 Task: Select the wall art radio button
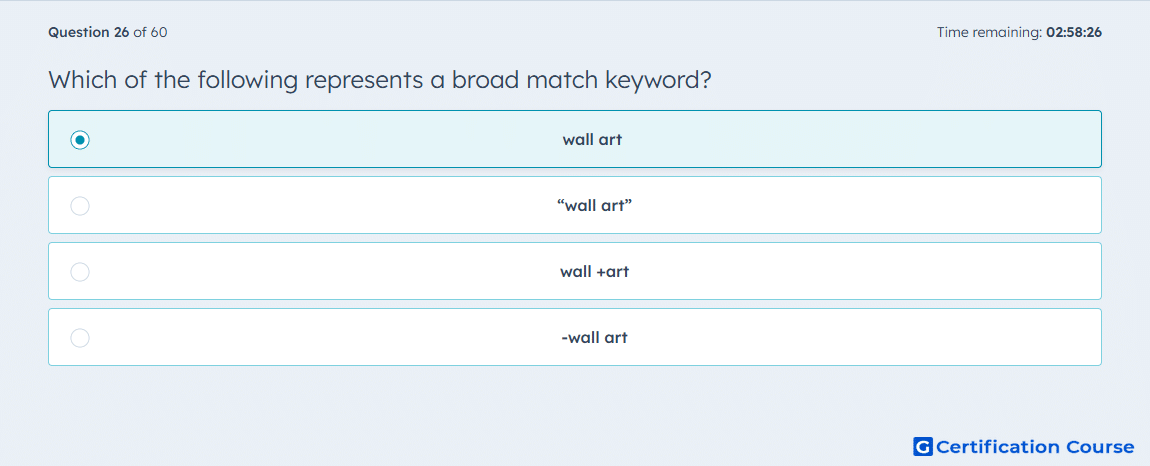(80, 139)
